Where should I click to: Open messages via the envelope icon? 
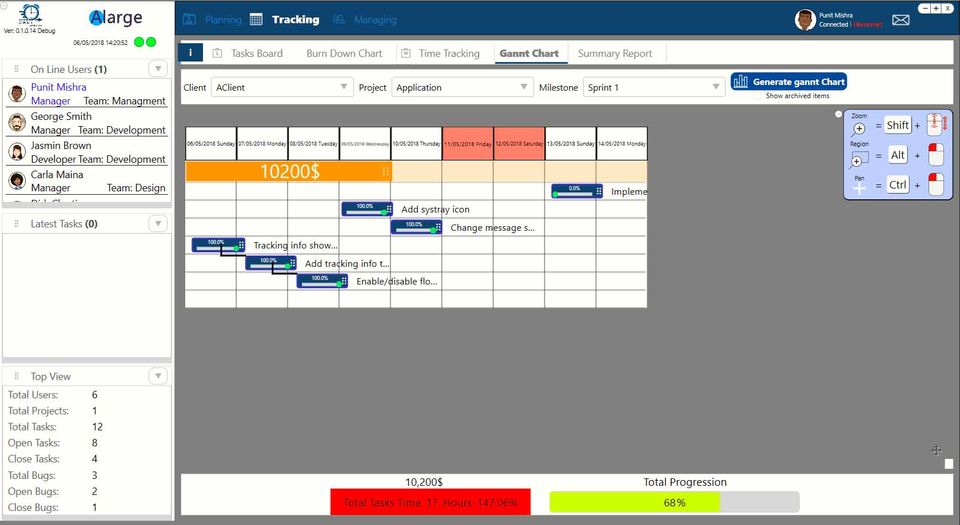pyautogui.click(x=901, y=20)
